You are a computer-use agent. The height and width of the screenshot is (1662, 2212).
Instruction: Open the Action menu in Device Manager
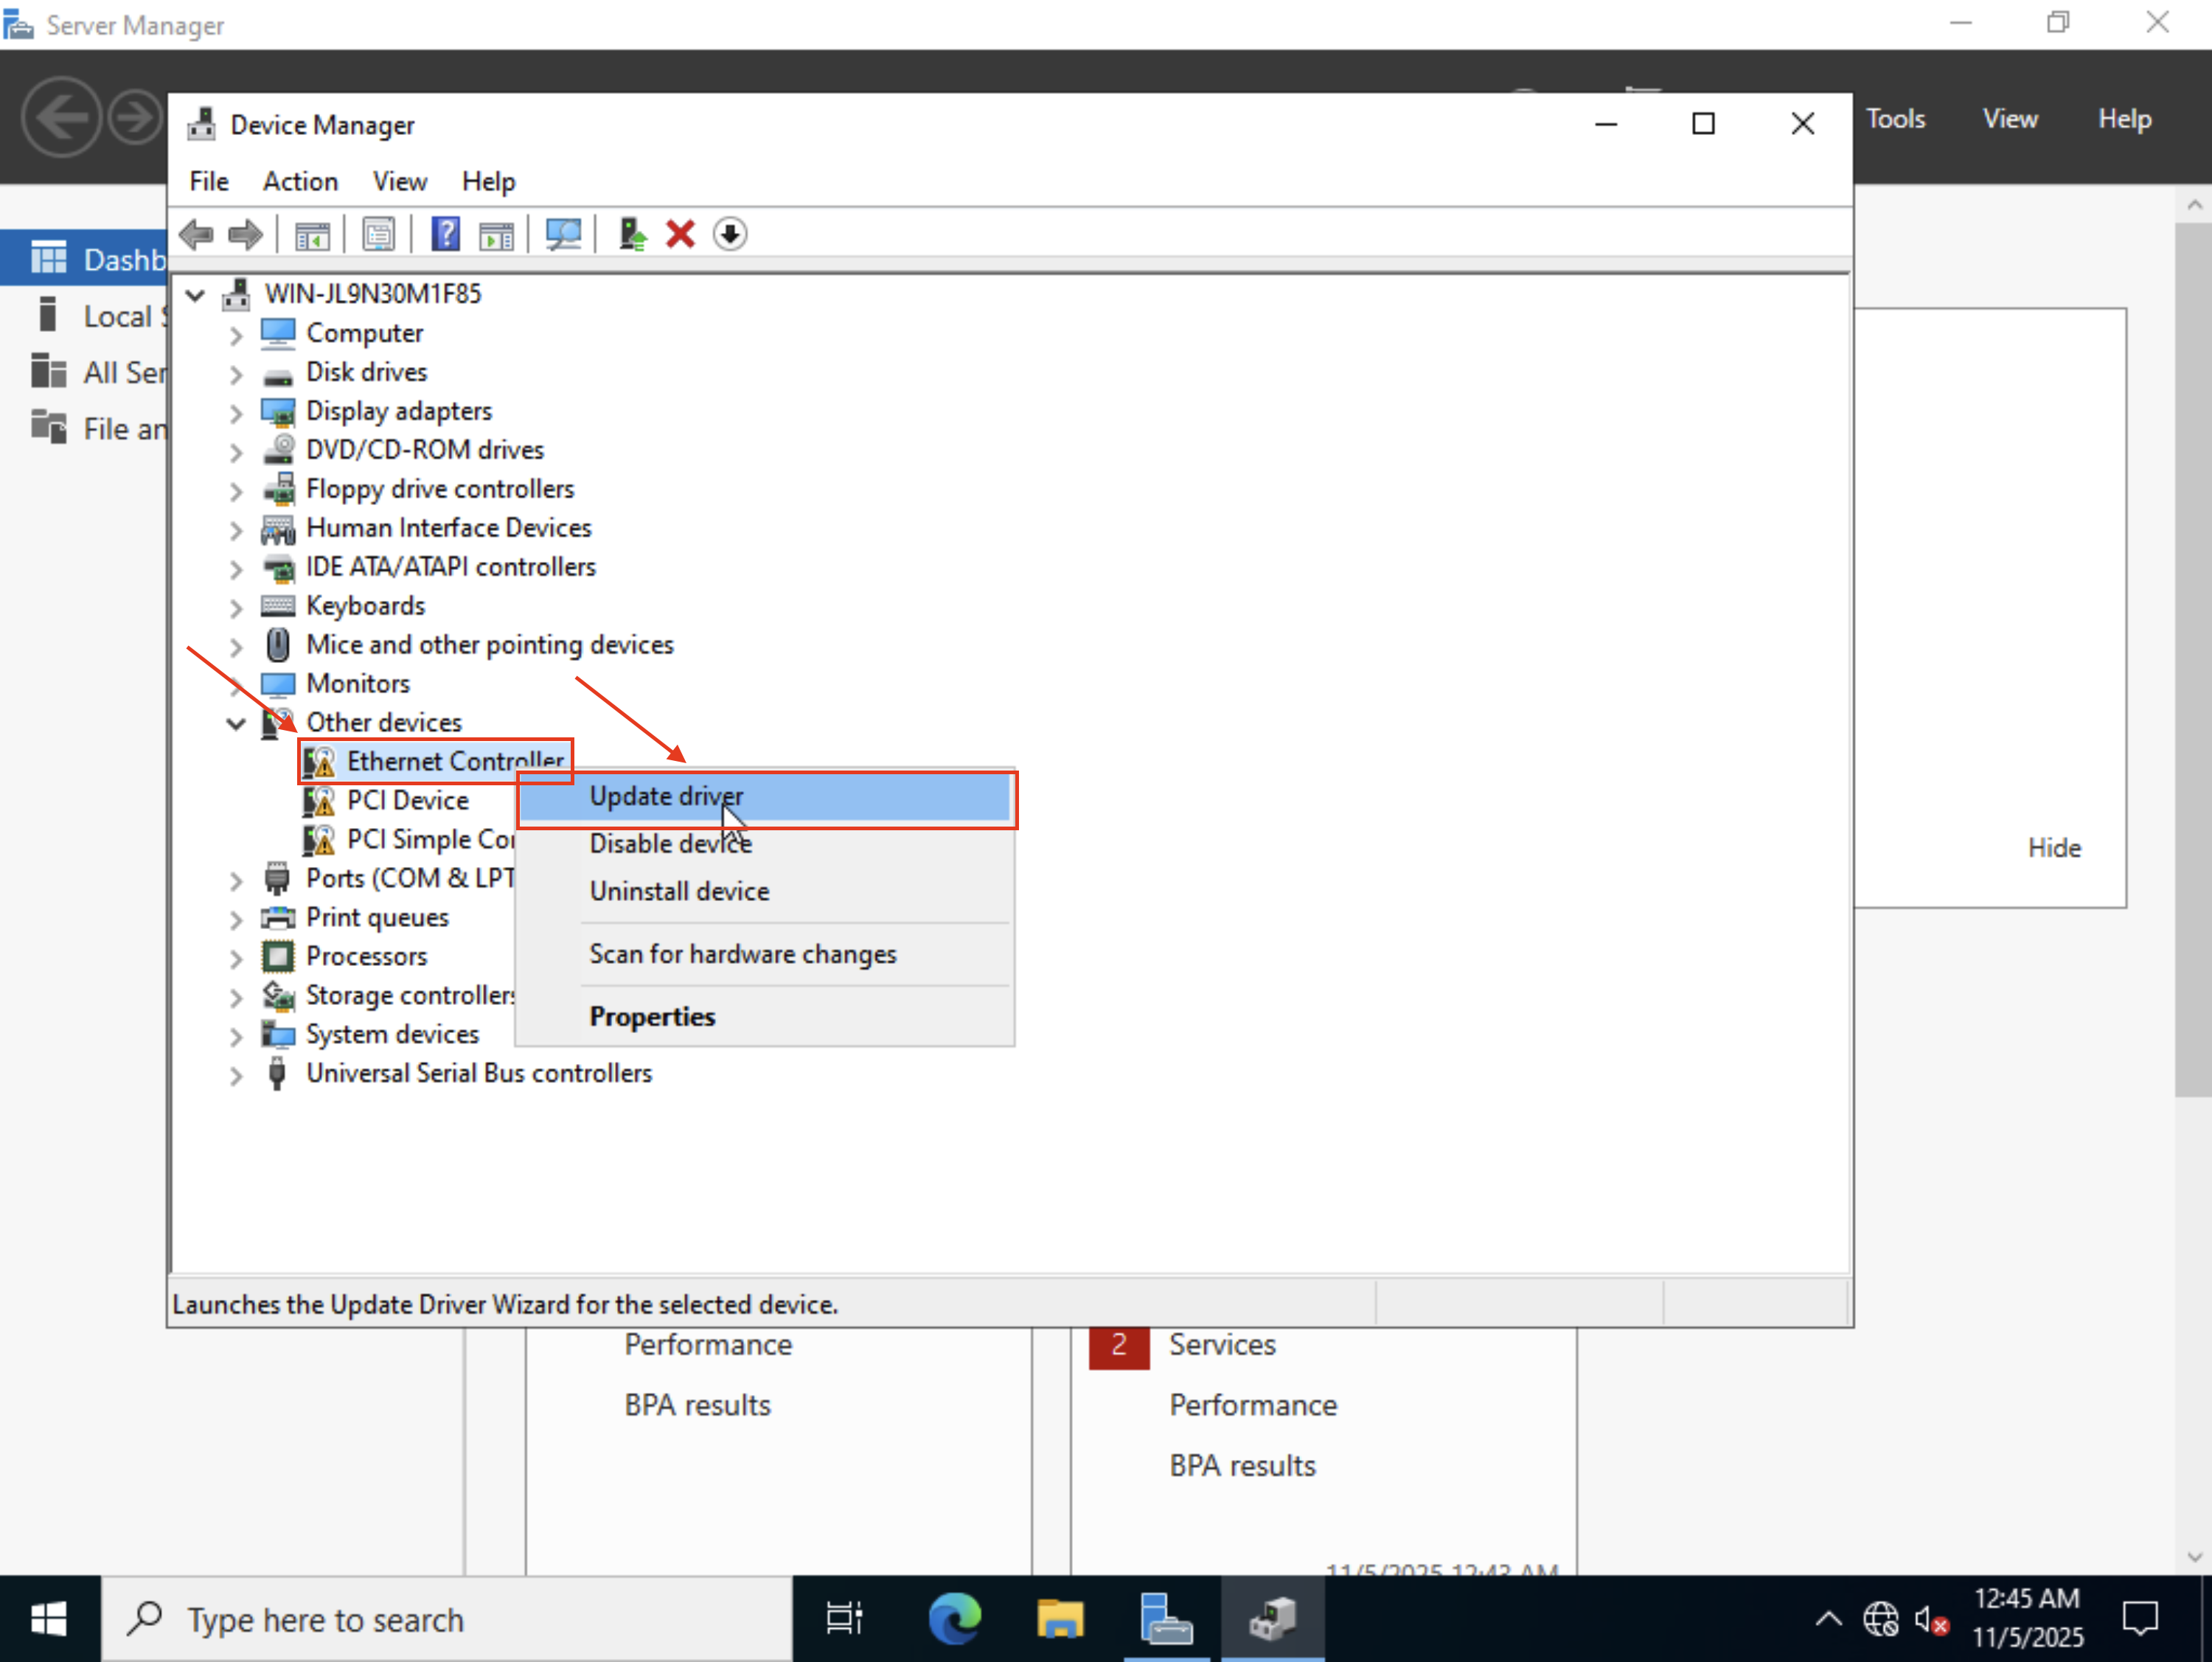299,181
